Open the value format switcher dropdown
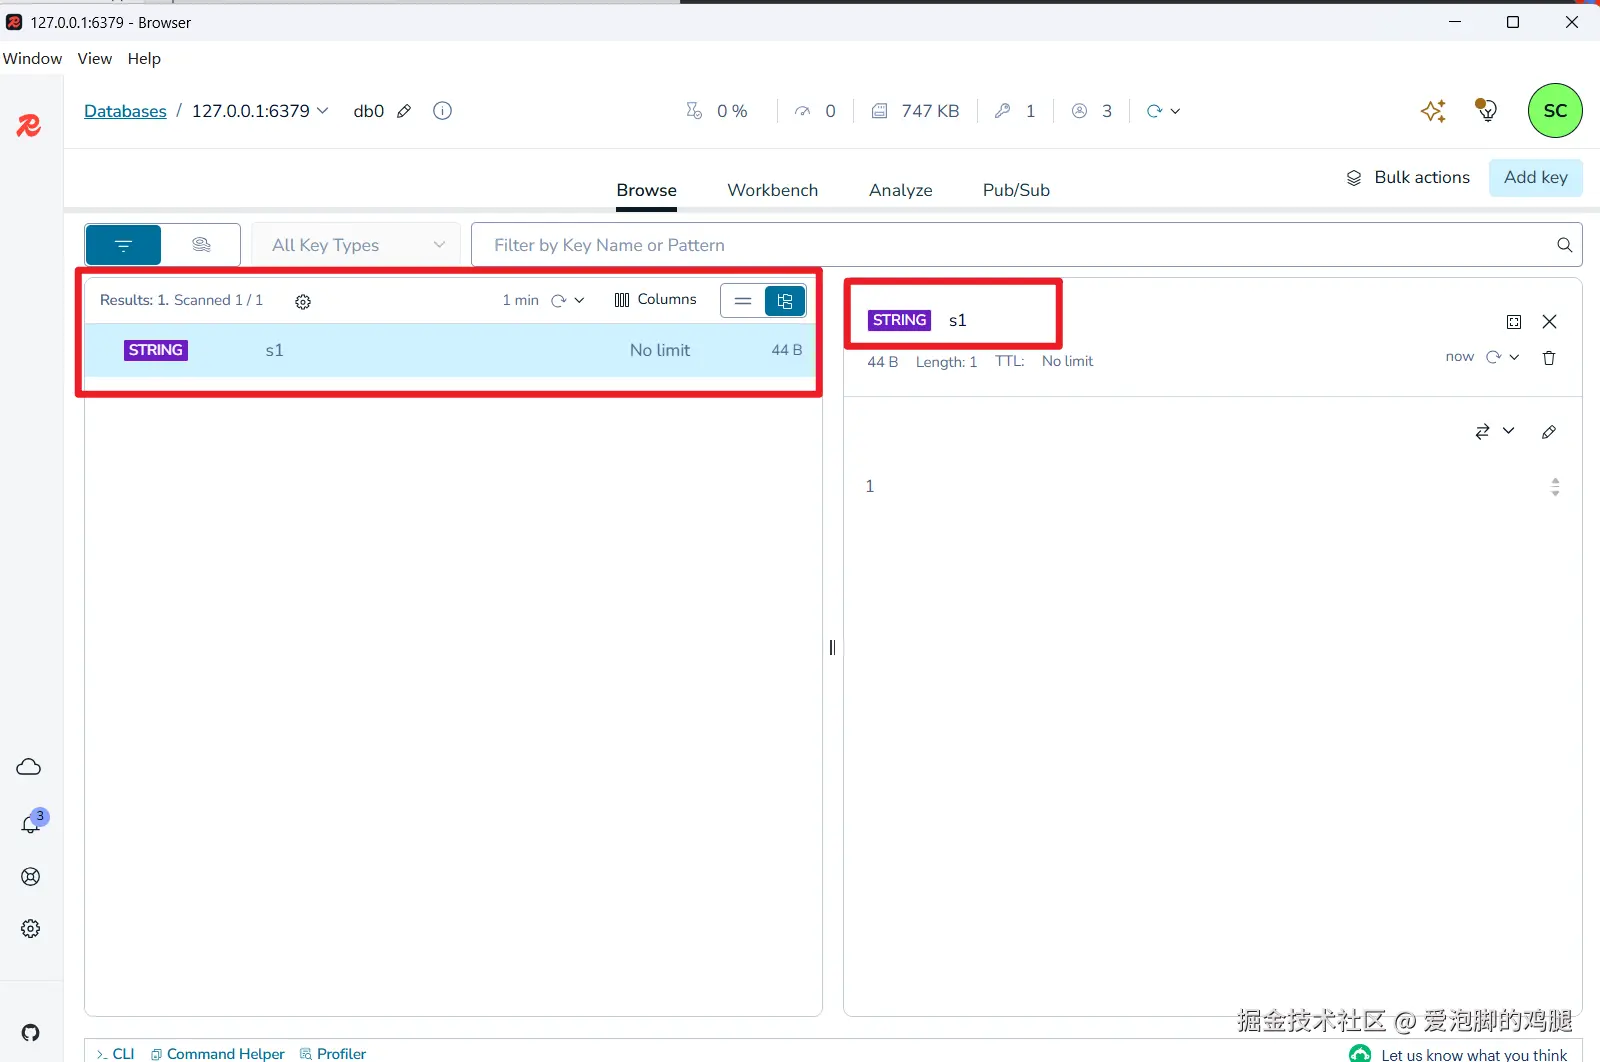 (1495, 431)
